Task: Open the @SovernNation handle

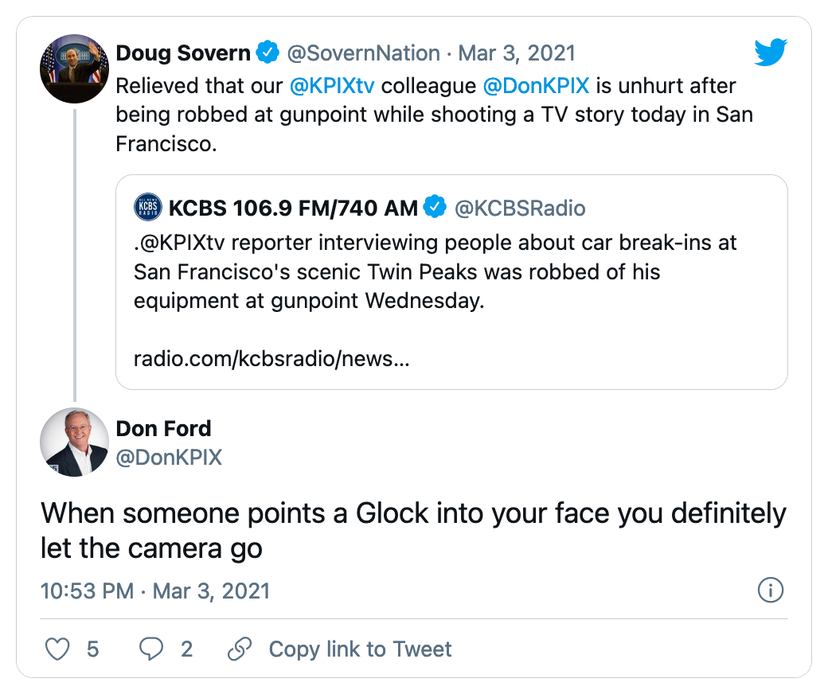Action: (364, 53)
